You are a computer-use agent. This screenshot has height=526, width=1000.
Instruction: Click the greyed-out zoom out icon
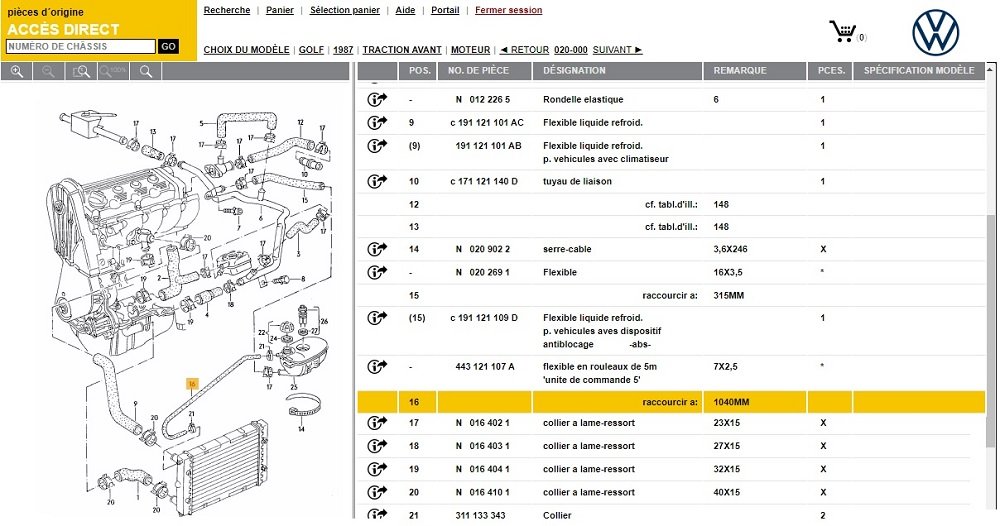point(48,71)
